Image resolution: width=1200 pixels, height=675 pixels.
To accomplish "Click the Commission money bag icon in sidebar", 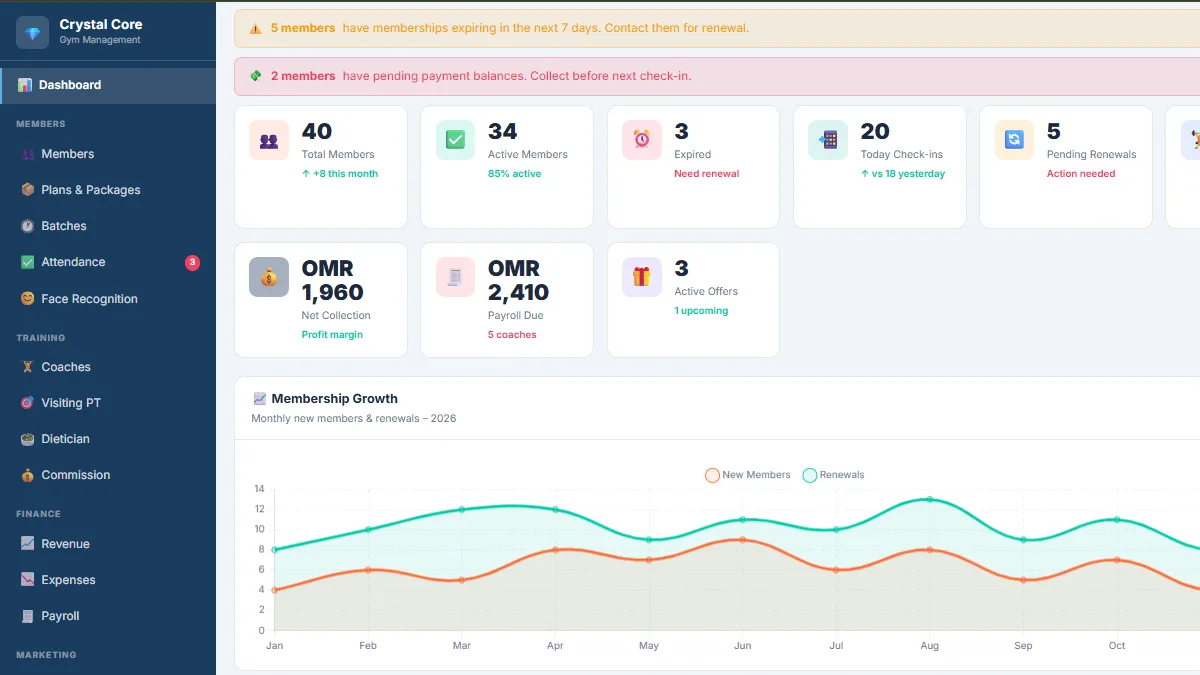I will (28, 475).
